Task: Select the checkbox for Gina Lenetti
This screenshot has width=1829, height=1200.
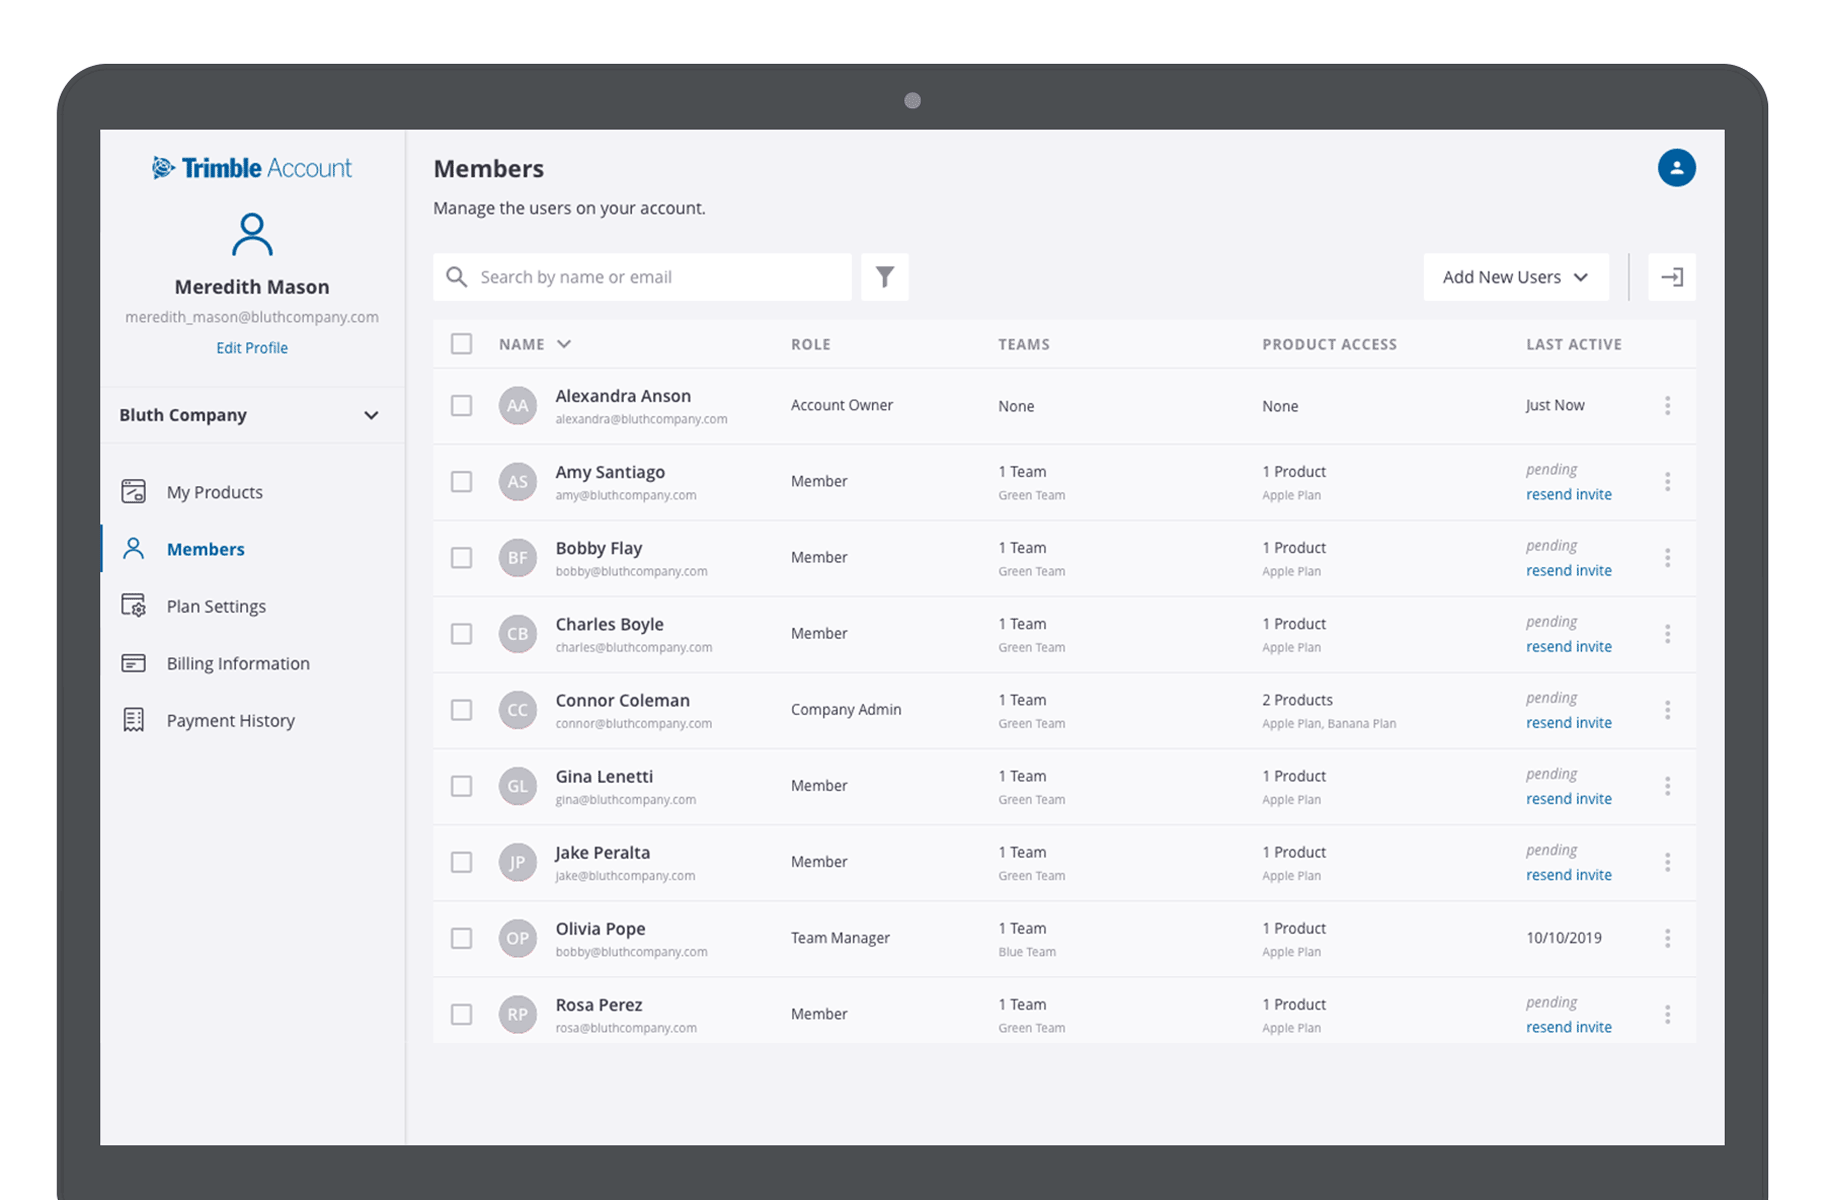Action: click(x=461, y=786)
